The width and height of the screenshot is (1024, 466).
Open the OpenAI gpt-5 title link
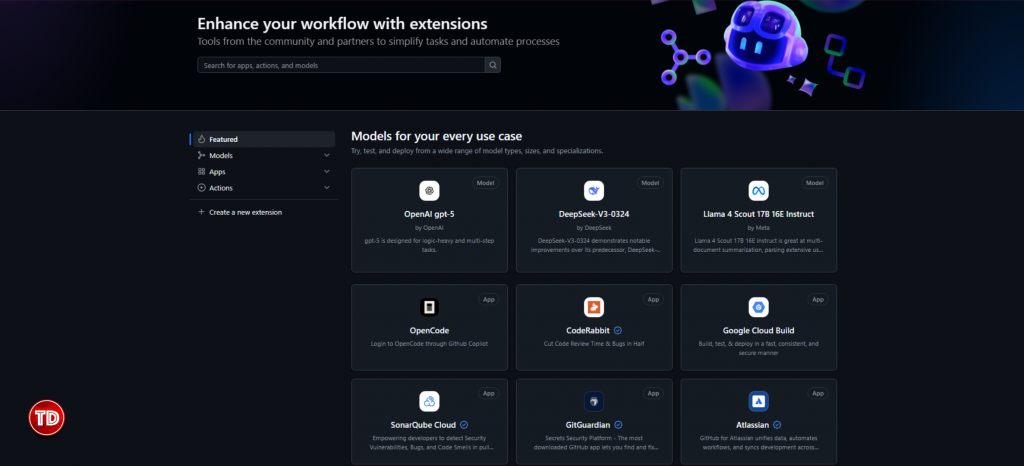(x=429, y=214)
